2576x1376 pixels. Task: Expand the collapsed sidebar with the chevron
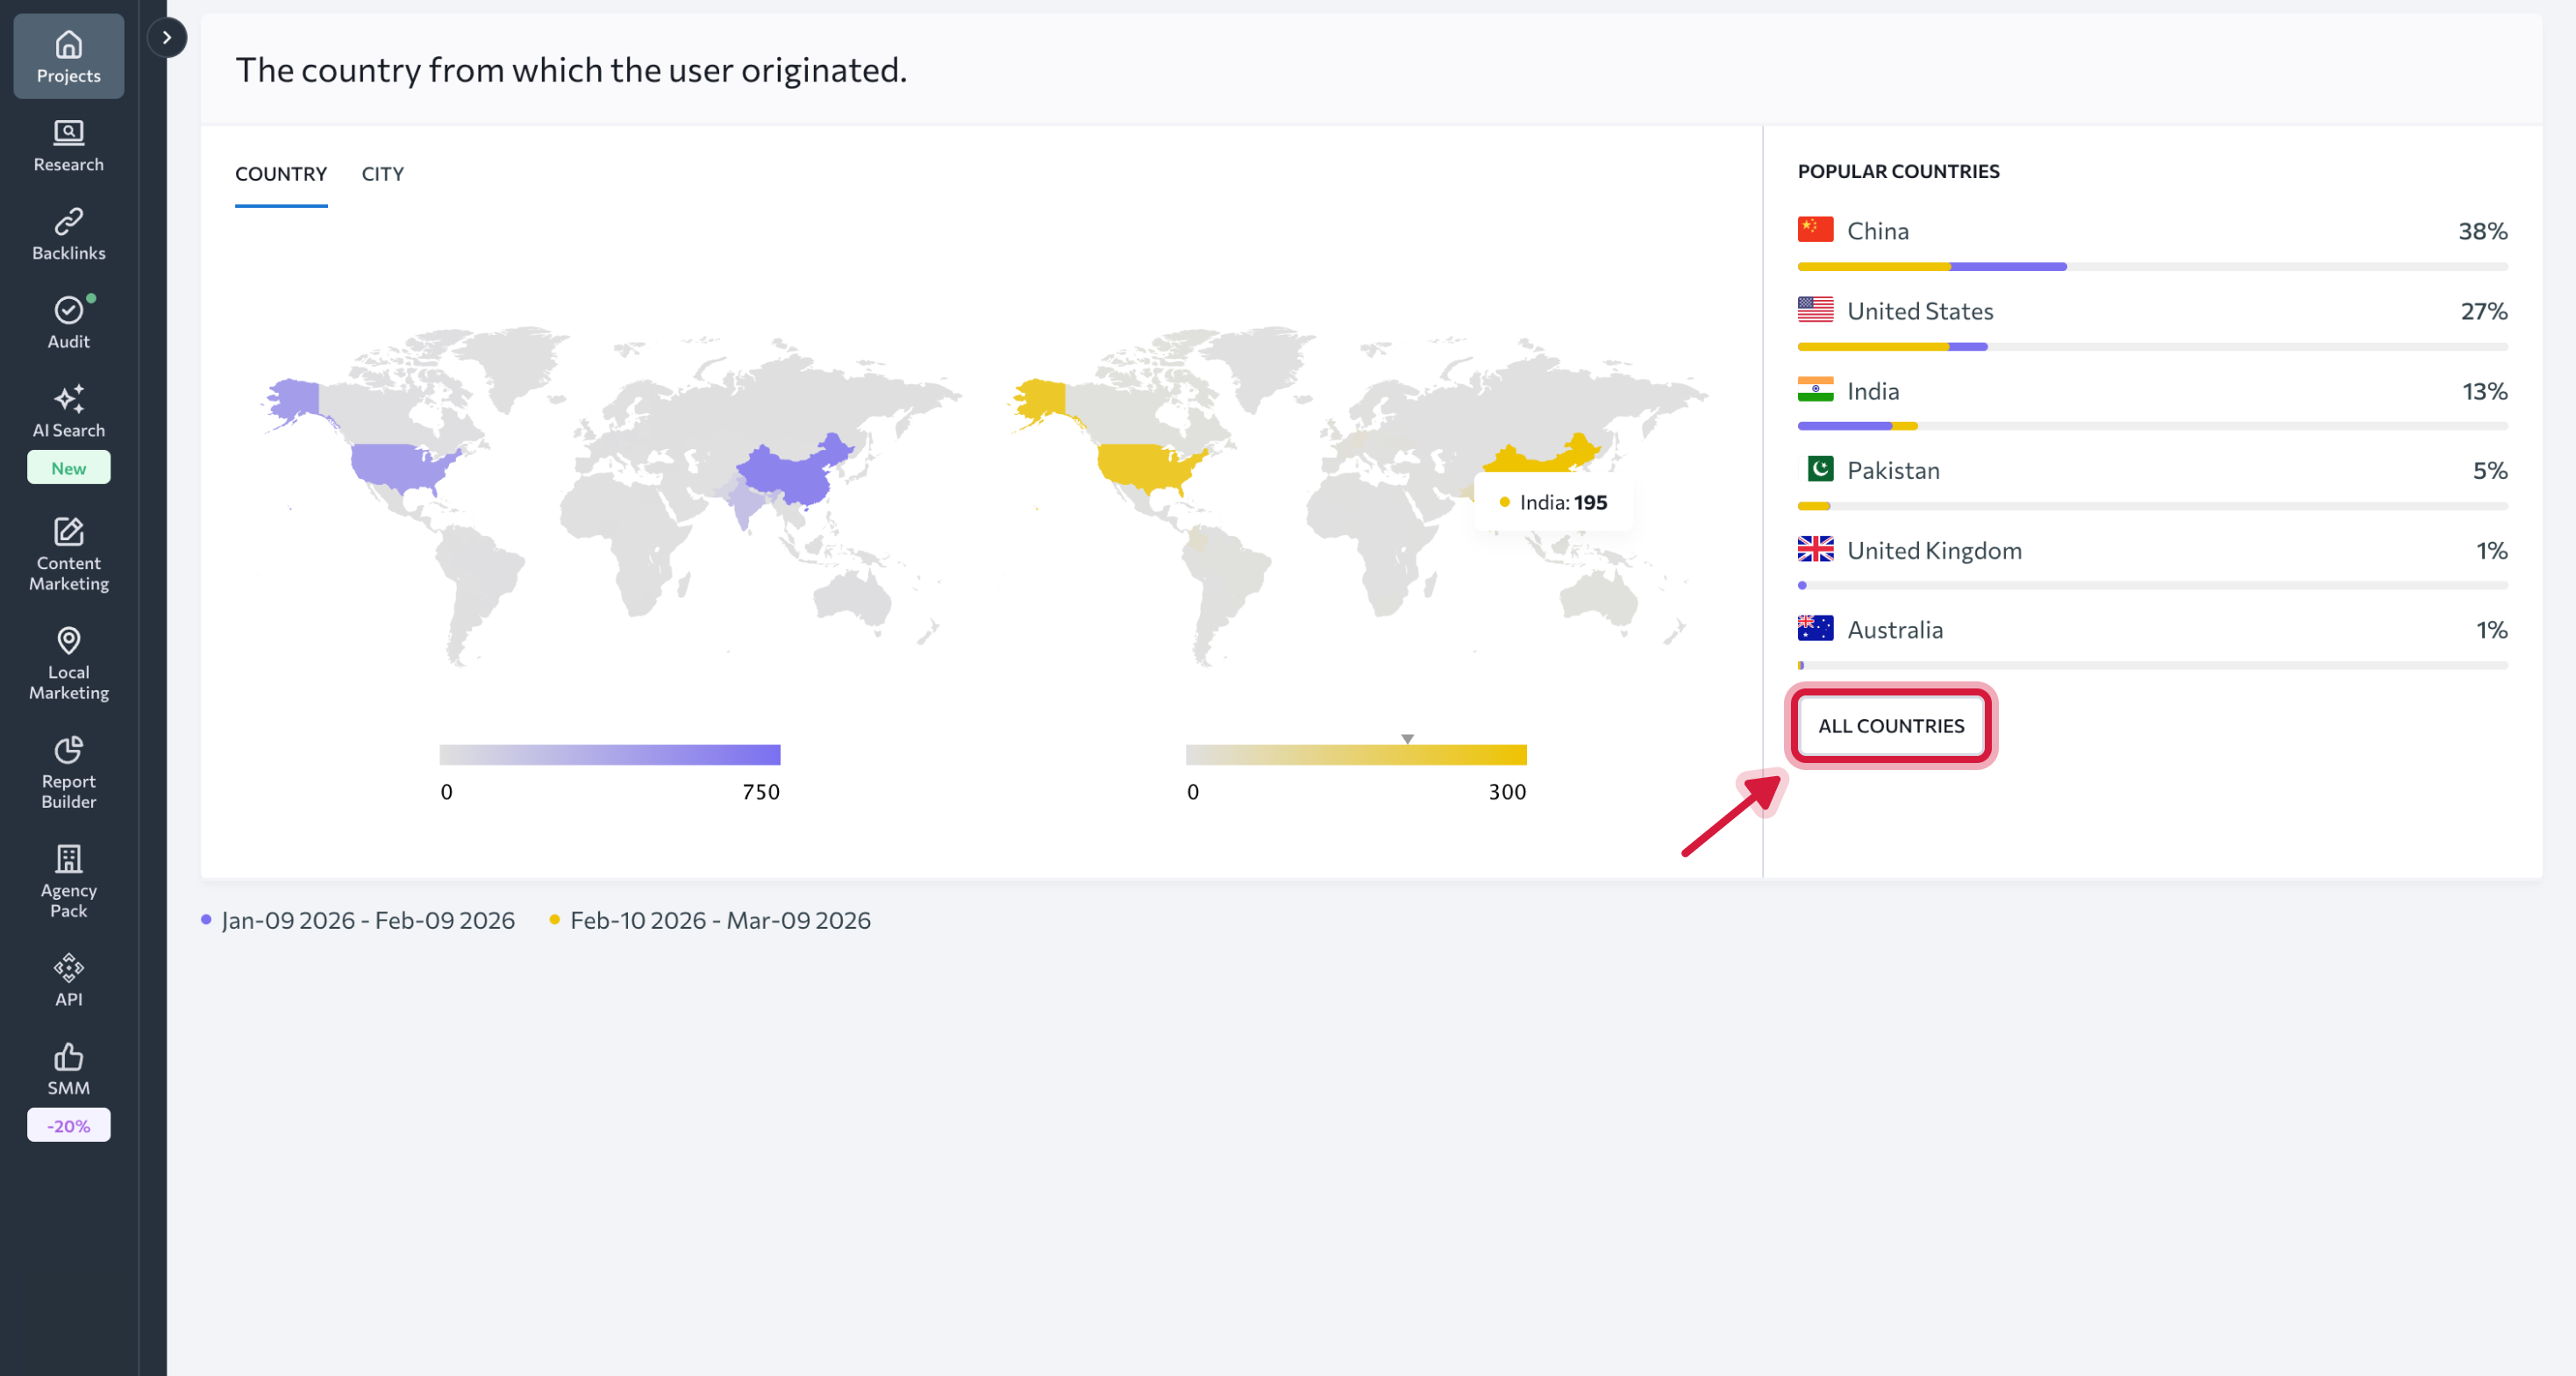[166, 37]
